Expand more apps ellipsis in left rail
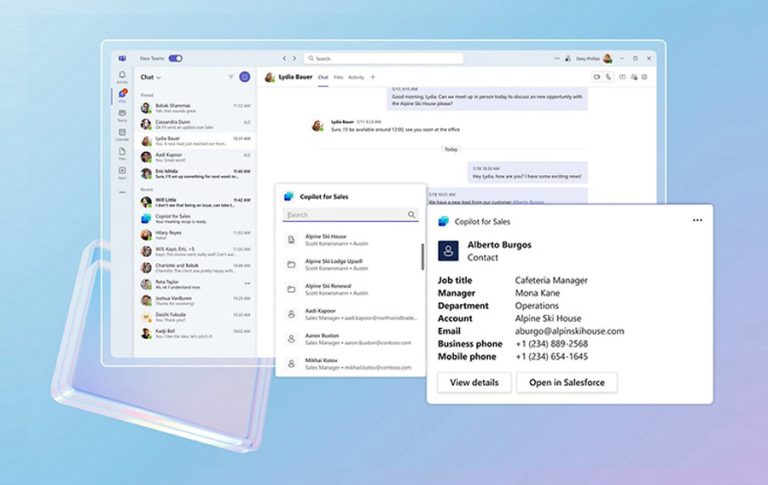The height and width of the screenshot is (485, 768). 122,191
